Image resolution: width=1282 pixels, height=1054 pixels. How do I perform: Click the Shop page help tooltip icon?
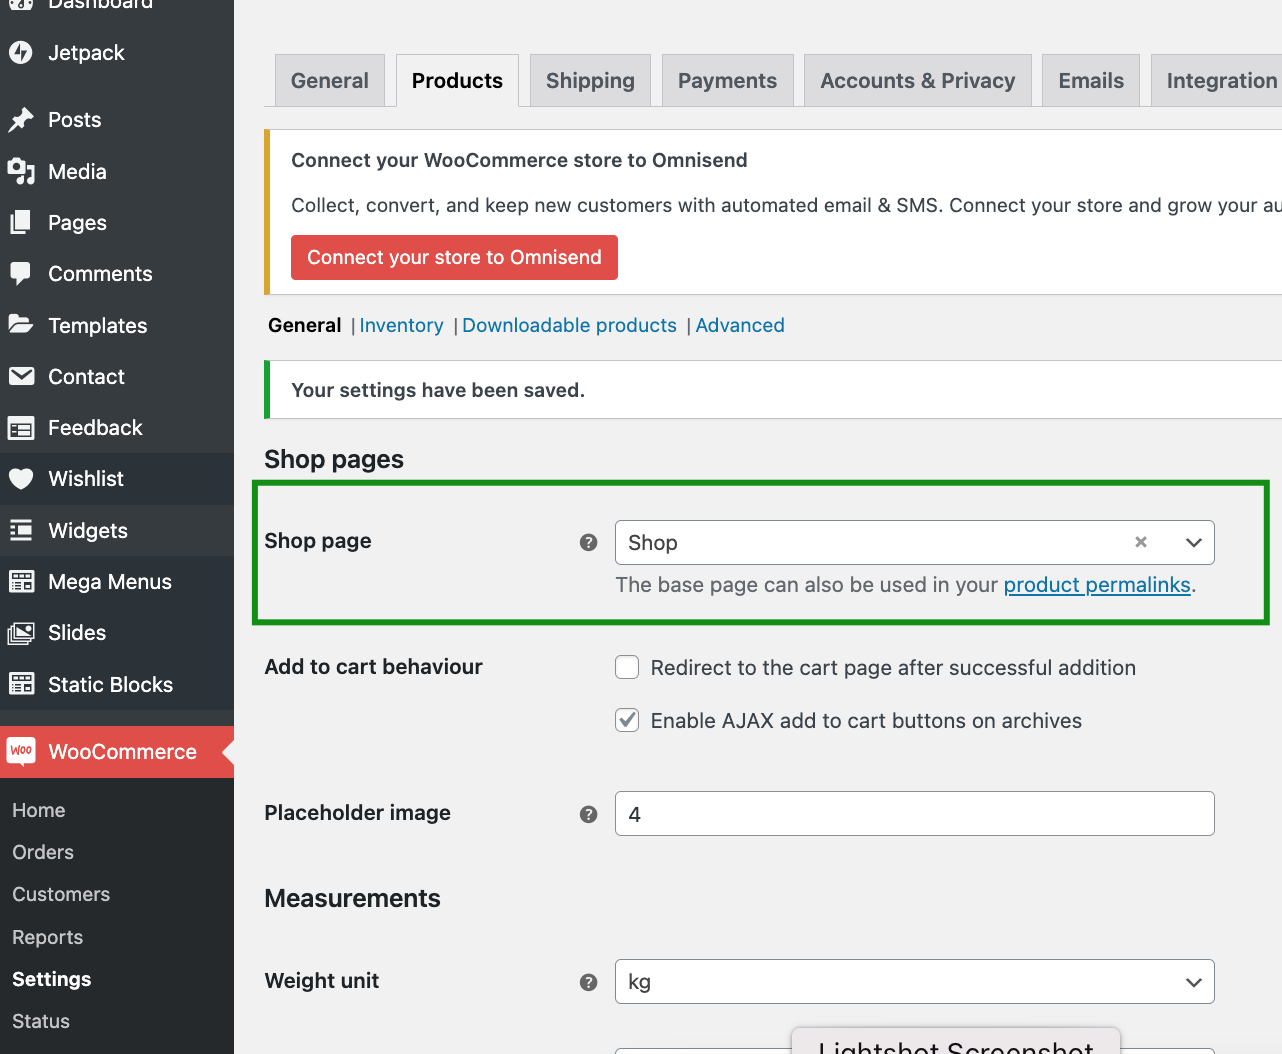[x=588, y=542]
